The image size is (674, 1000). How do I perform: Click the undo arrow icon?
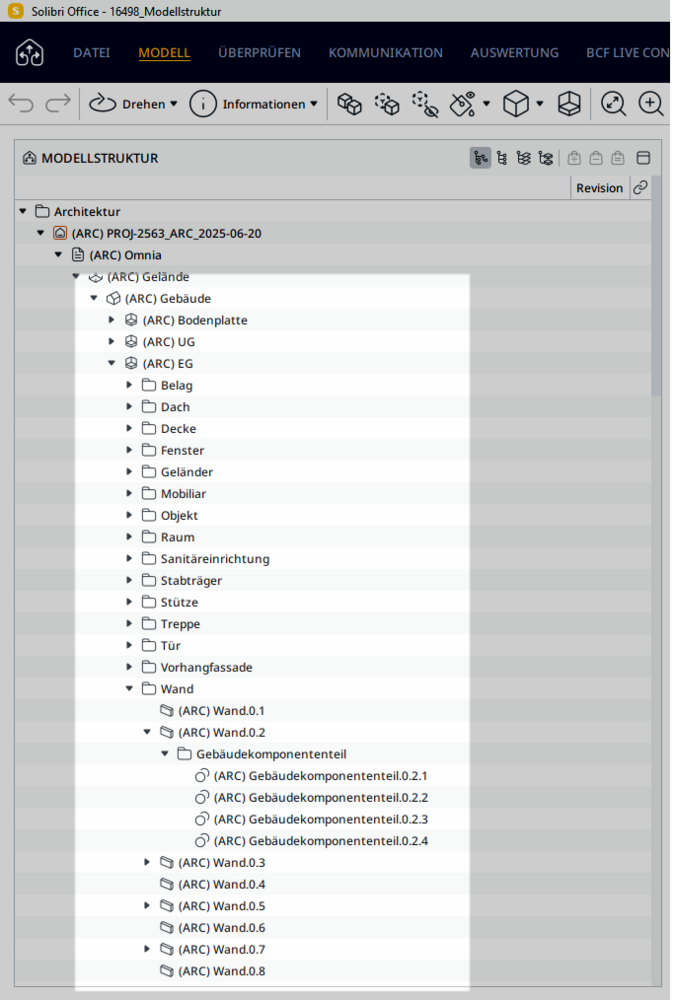click(x=20, y=103)
